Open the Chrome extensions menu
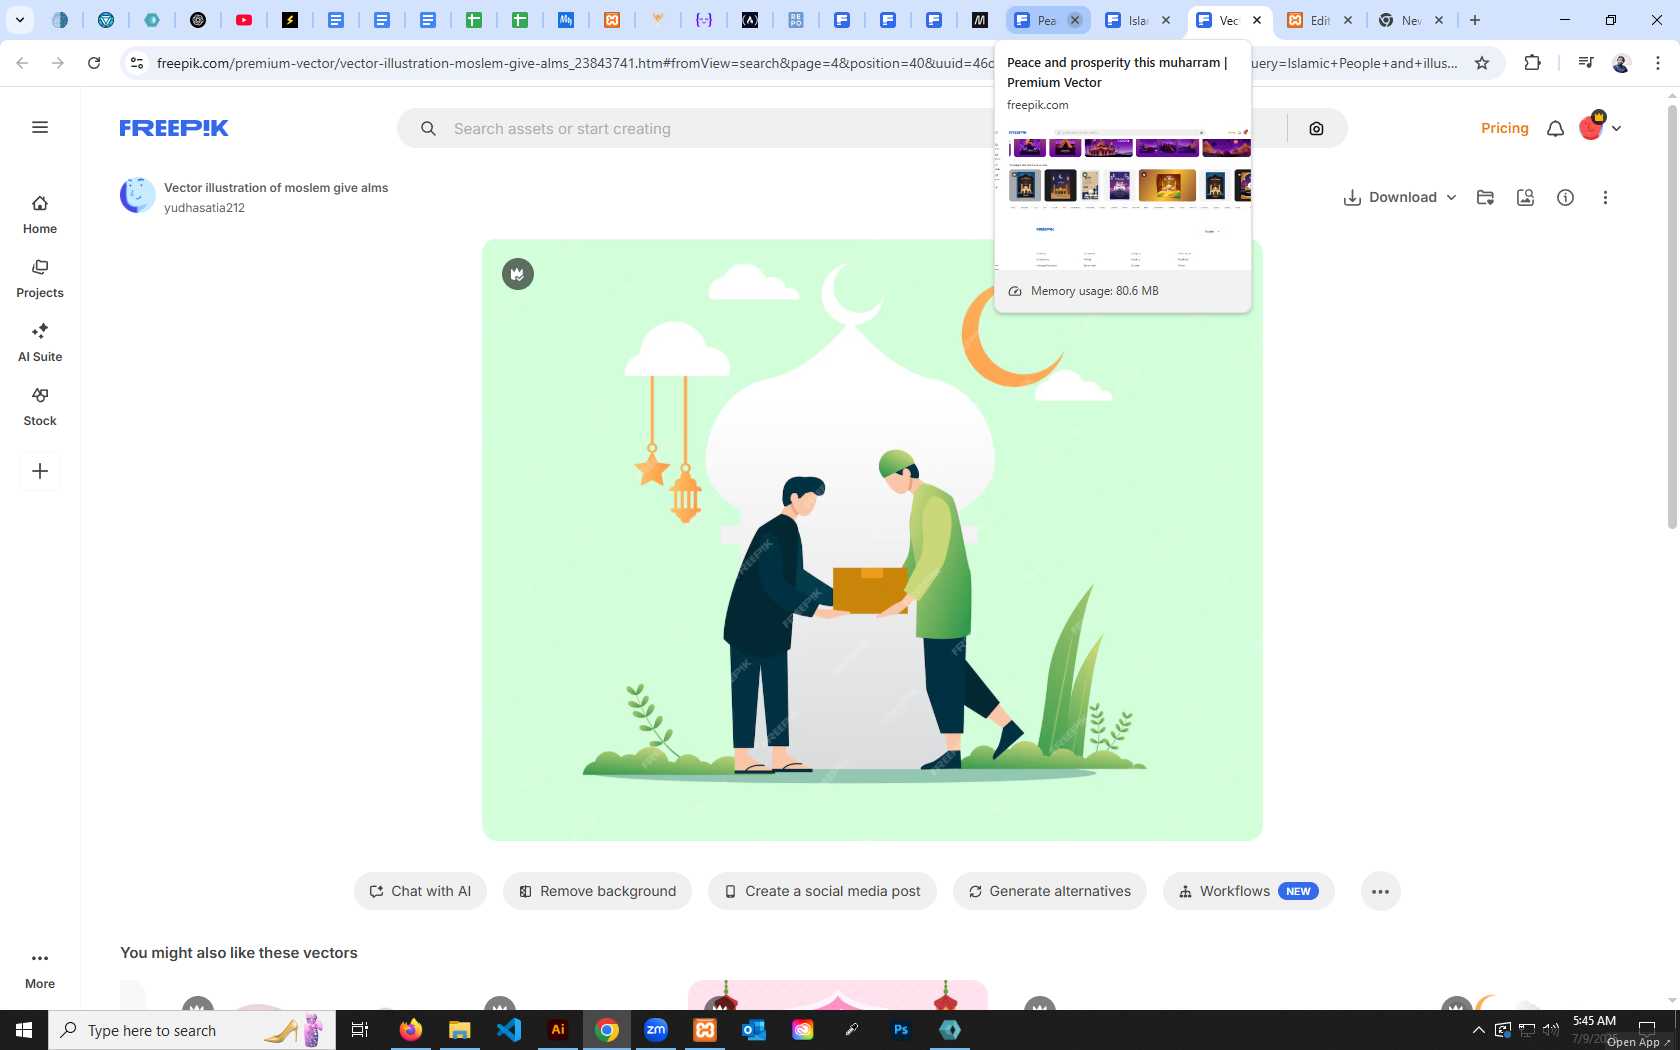1680x1050 pixels. tap(1532, 63)
